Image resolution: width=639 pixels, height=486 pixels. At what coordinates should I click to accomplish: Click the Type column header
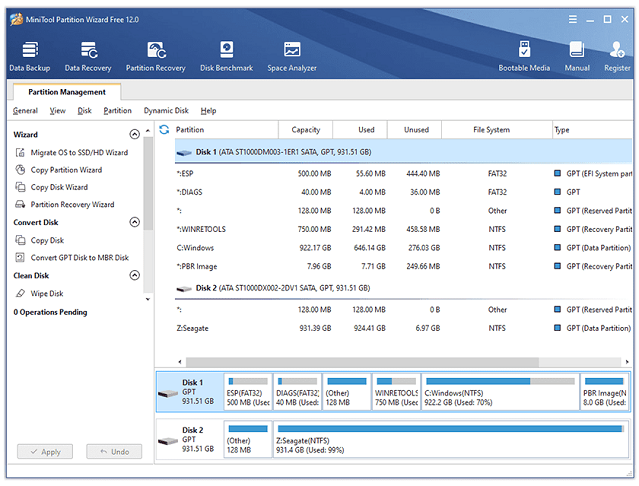[x=592, y=130]
